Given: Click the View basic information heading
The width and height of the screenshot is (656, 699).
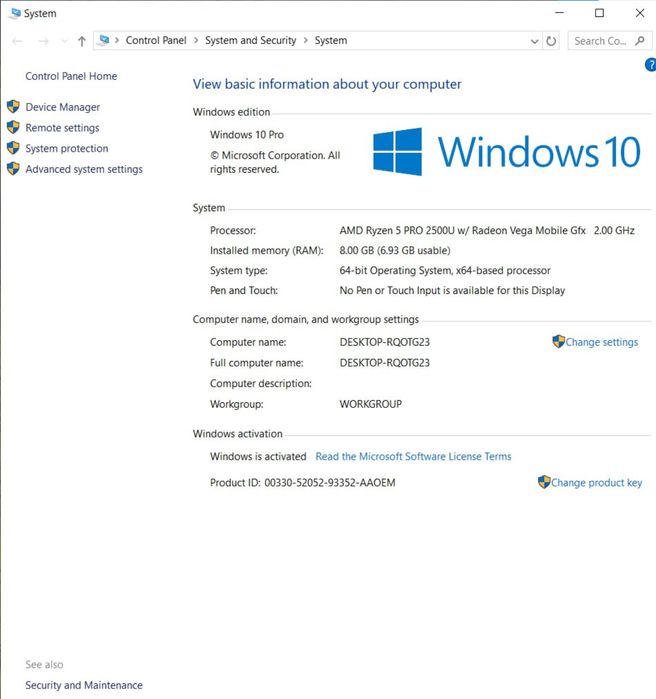Looking at the screenshot, I should pos(327,84).
